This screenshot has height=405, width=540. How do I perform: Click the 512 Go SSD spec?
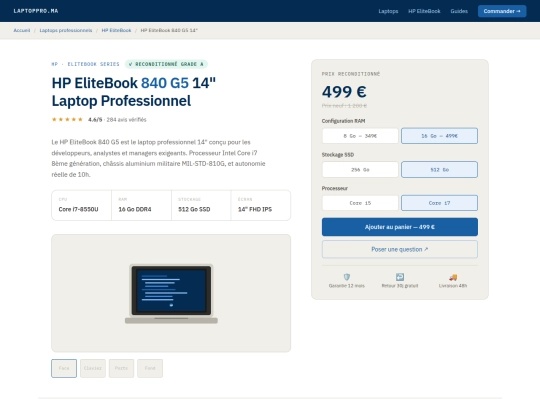[x=194, y=209]
